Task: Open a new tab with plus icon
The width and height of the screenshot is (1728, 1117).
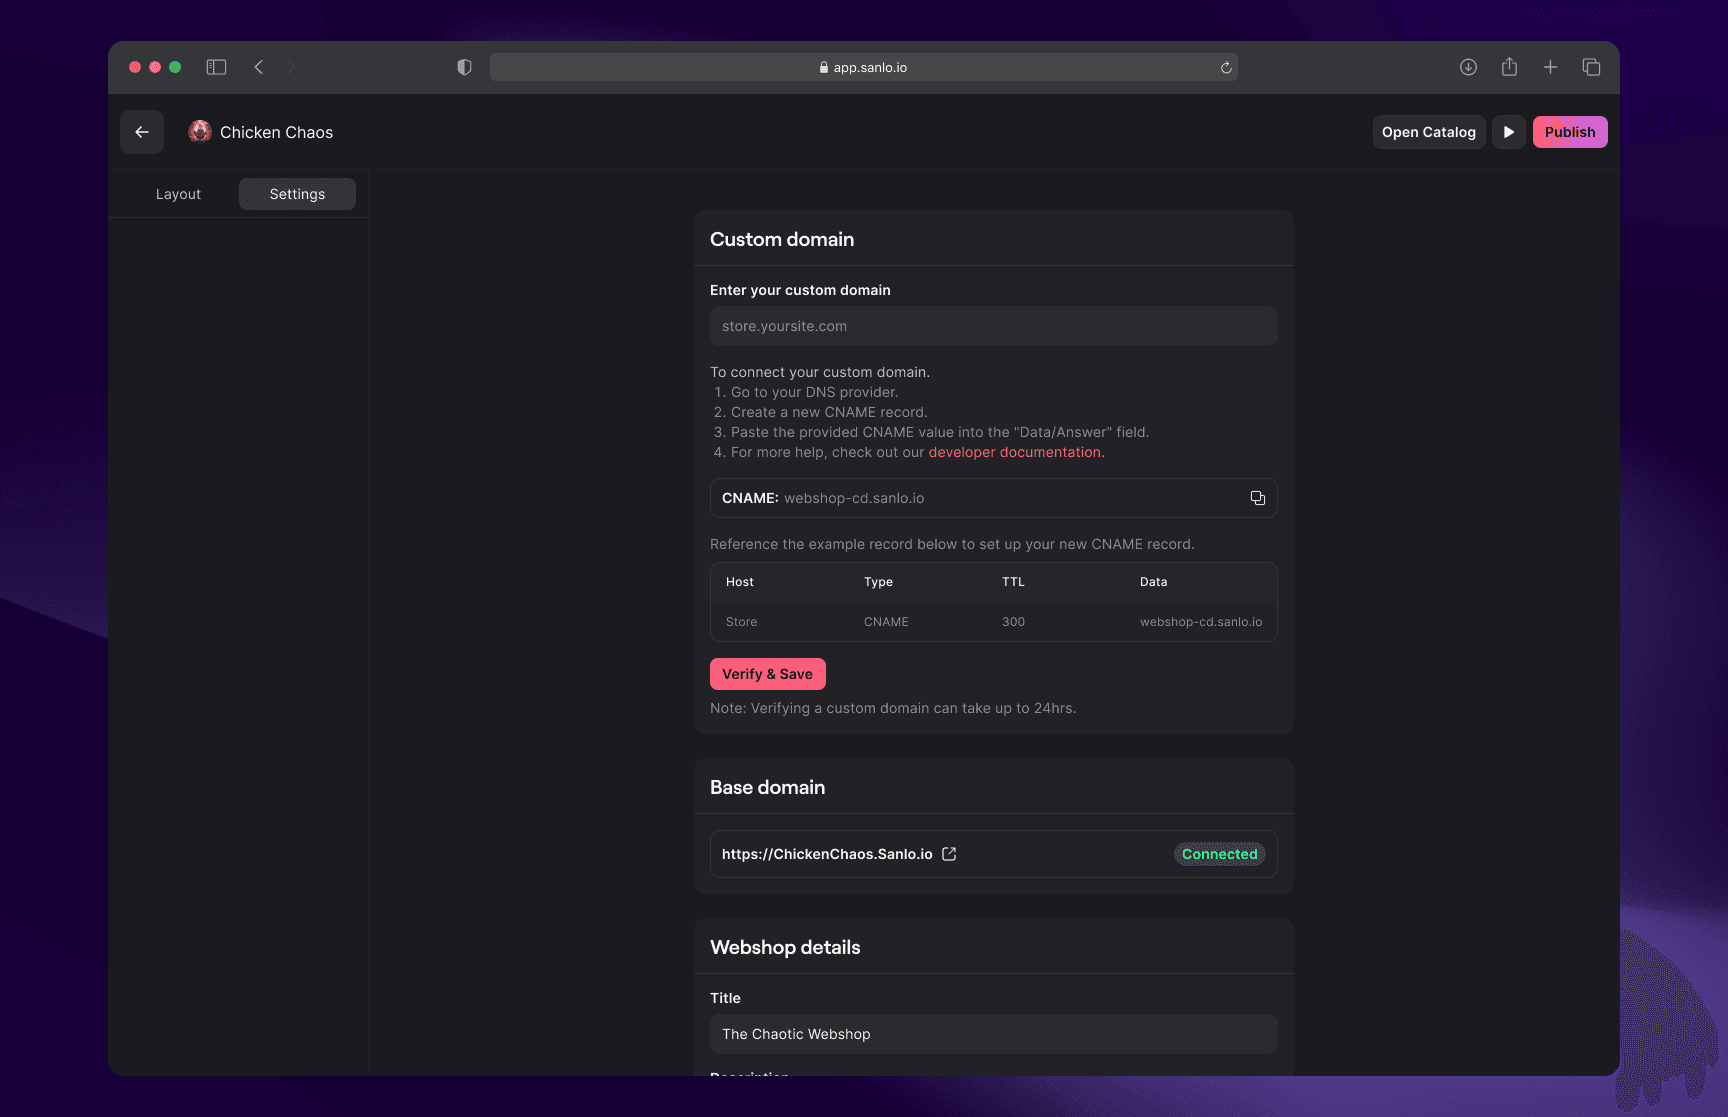Action: point(1550,67)
